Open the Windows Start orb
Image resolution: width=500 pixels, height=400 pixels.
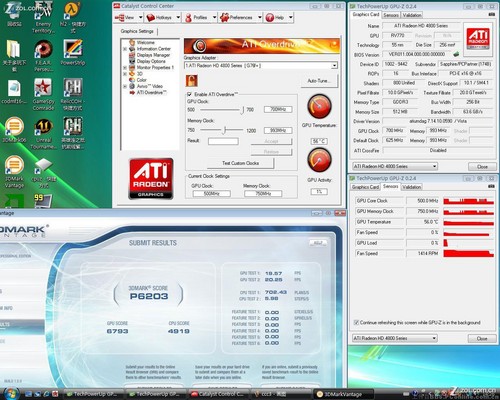click(11, 393)
